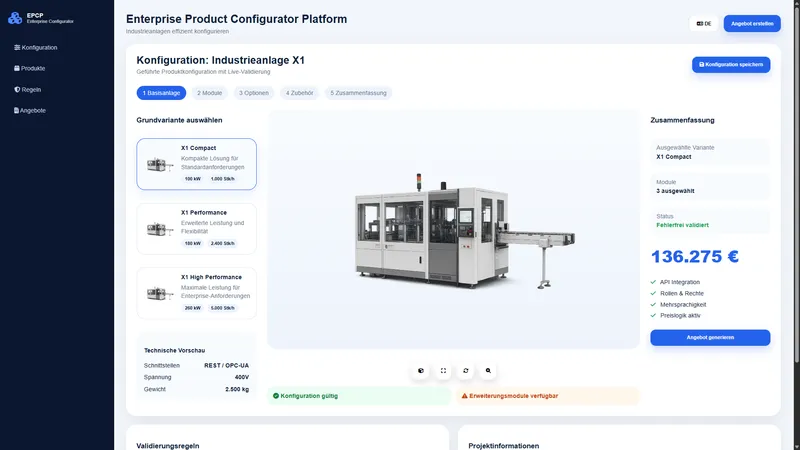Click the EPCP logo icon
The height and width of the screenshot is (450, 800).
[15, 18]
